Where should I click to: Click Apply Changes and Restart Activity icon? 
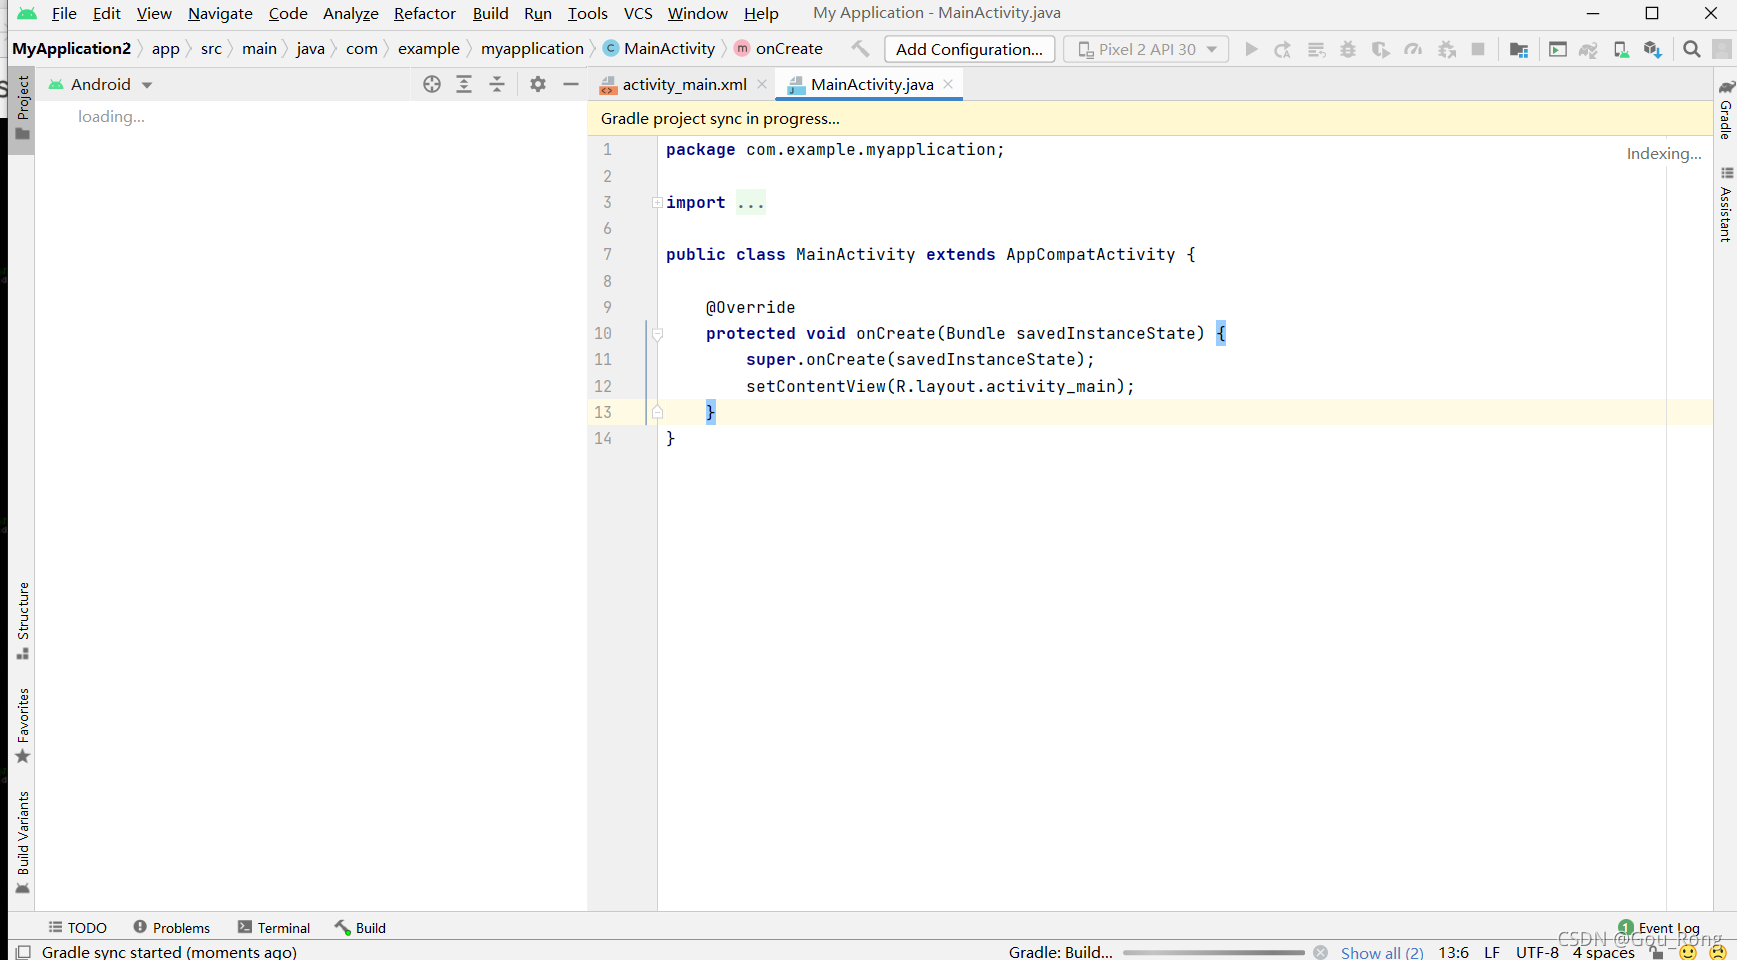pos(1283,49)
